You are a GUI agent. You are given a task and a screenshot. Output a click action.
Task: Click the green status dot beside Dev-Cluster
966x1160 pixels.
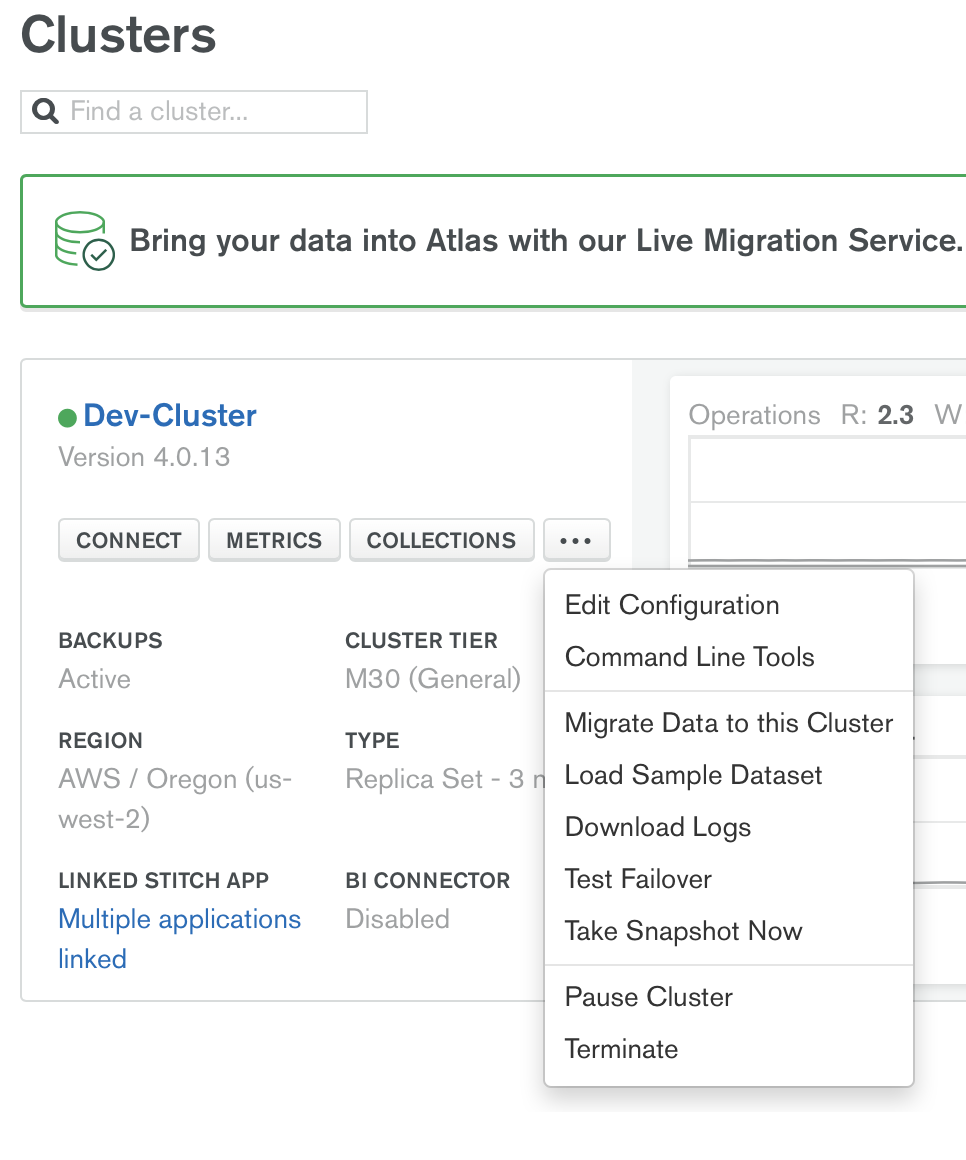[67, 417]
